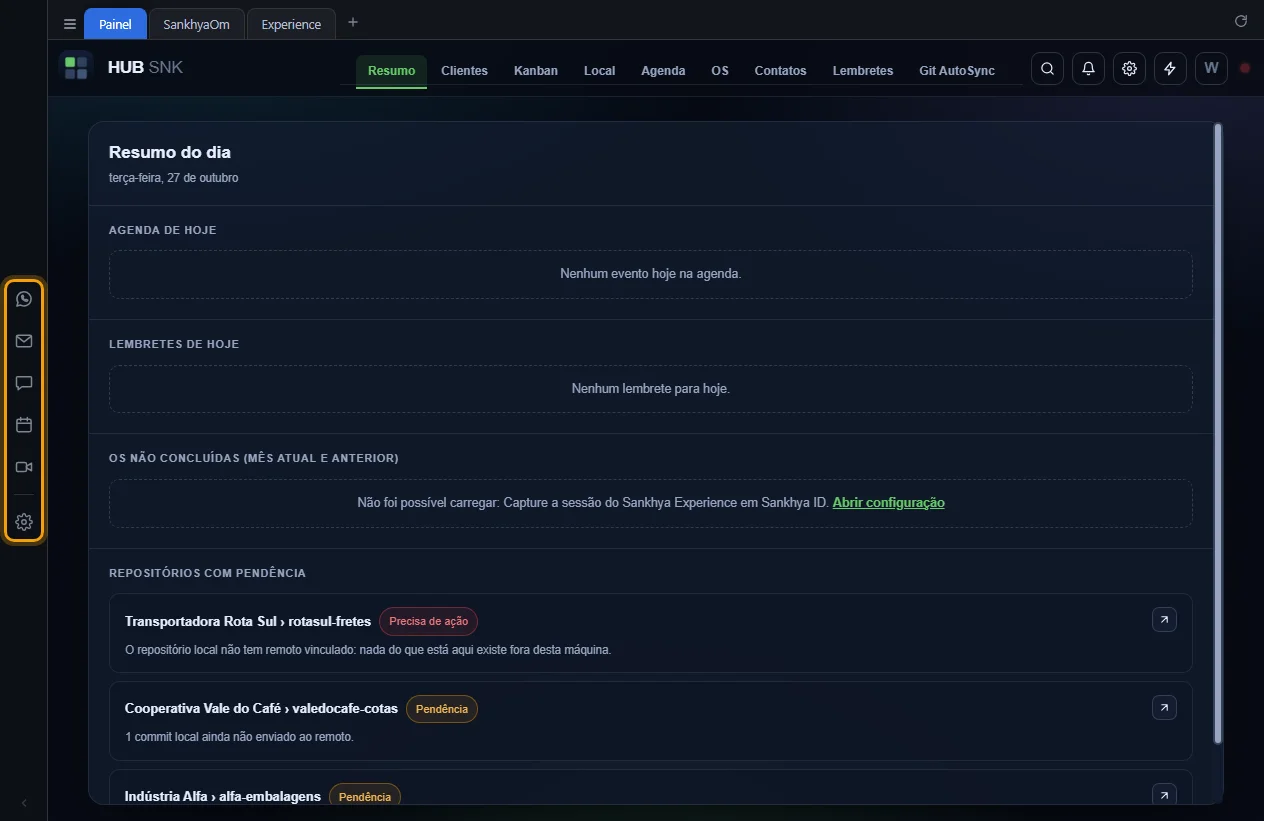Click the Pendência badge on alfa-embalagens

tap(365, 796)
